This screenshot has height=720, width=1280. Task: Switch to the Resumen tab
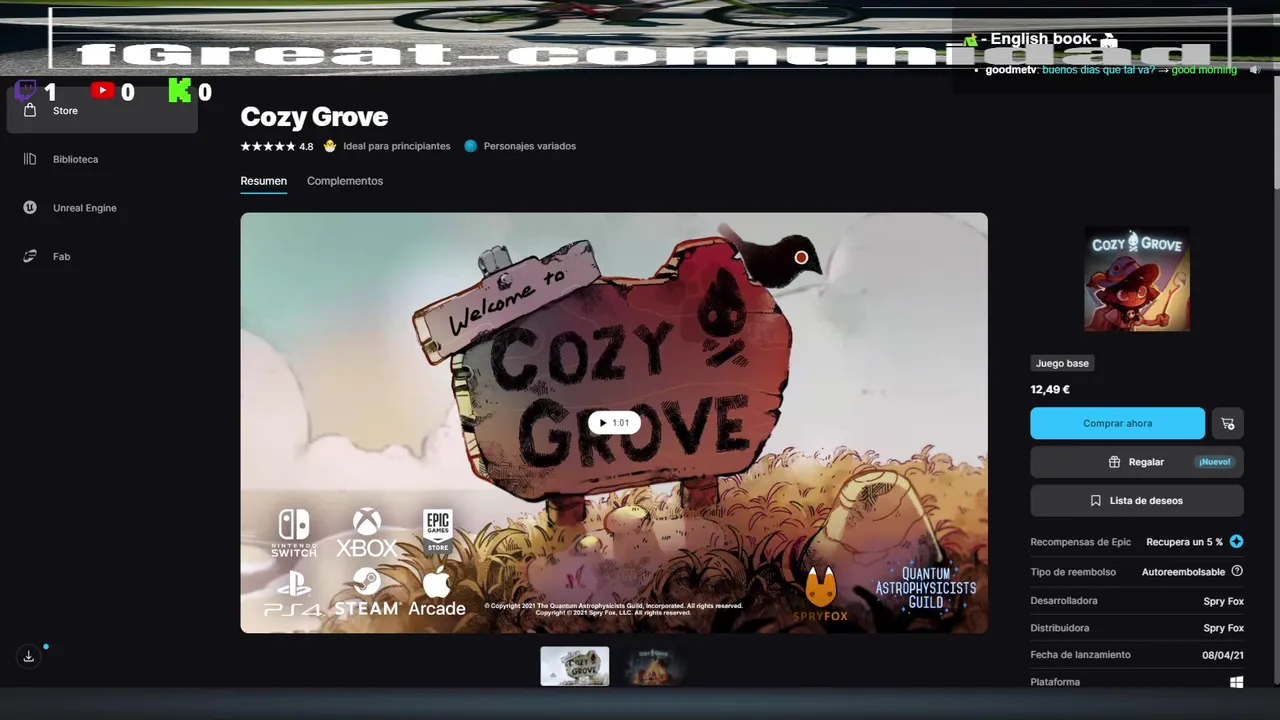263,181
